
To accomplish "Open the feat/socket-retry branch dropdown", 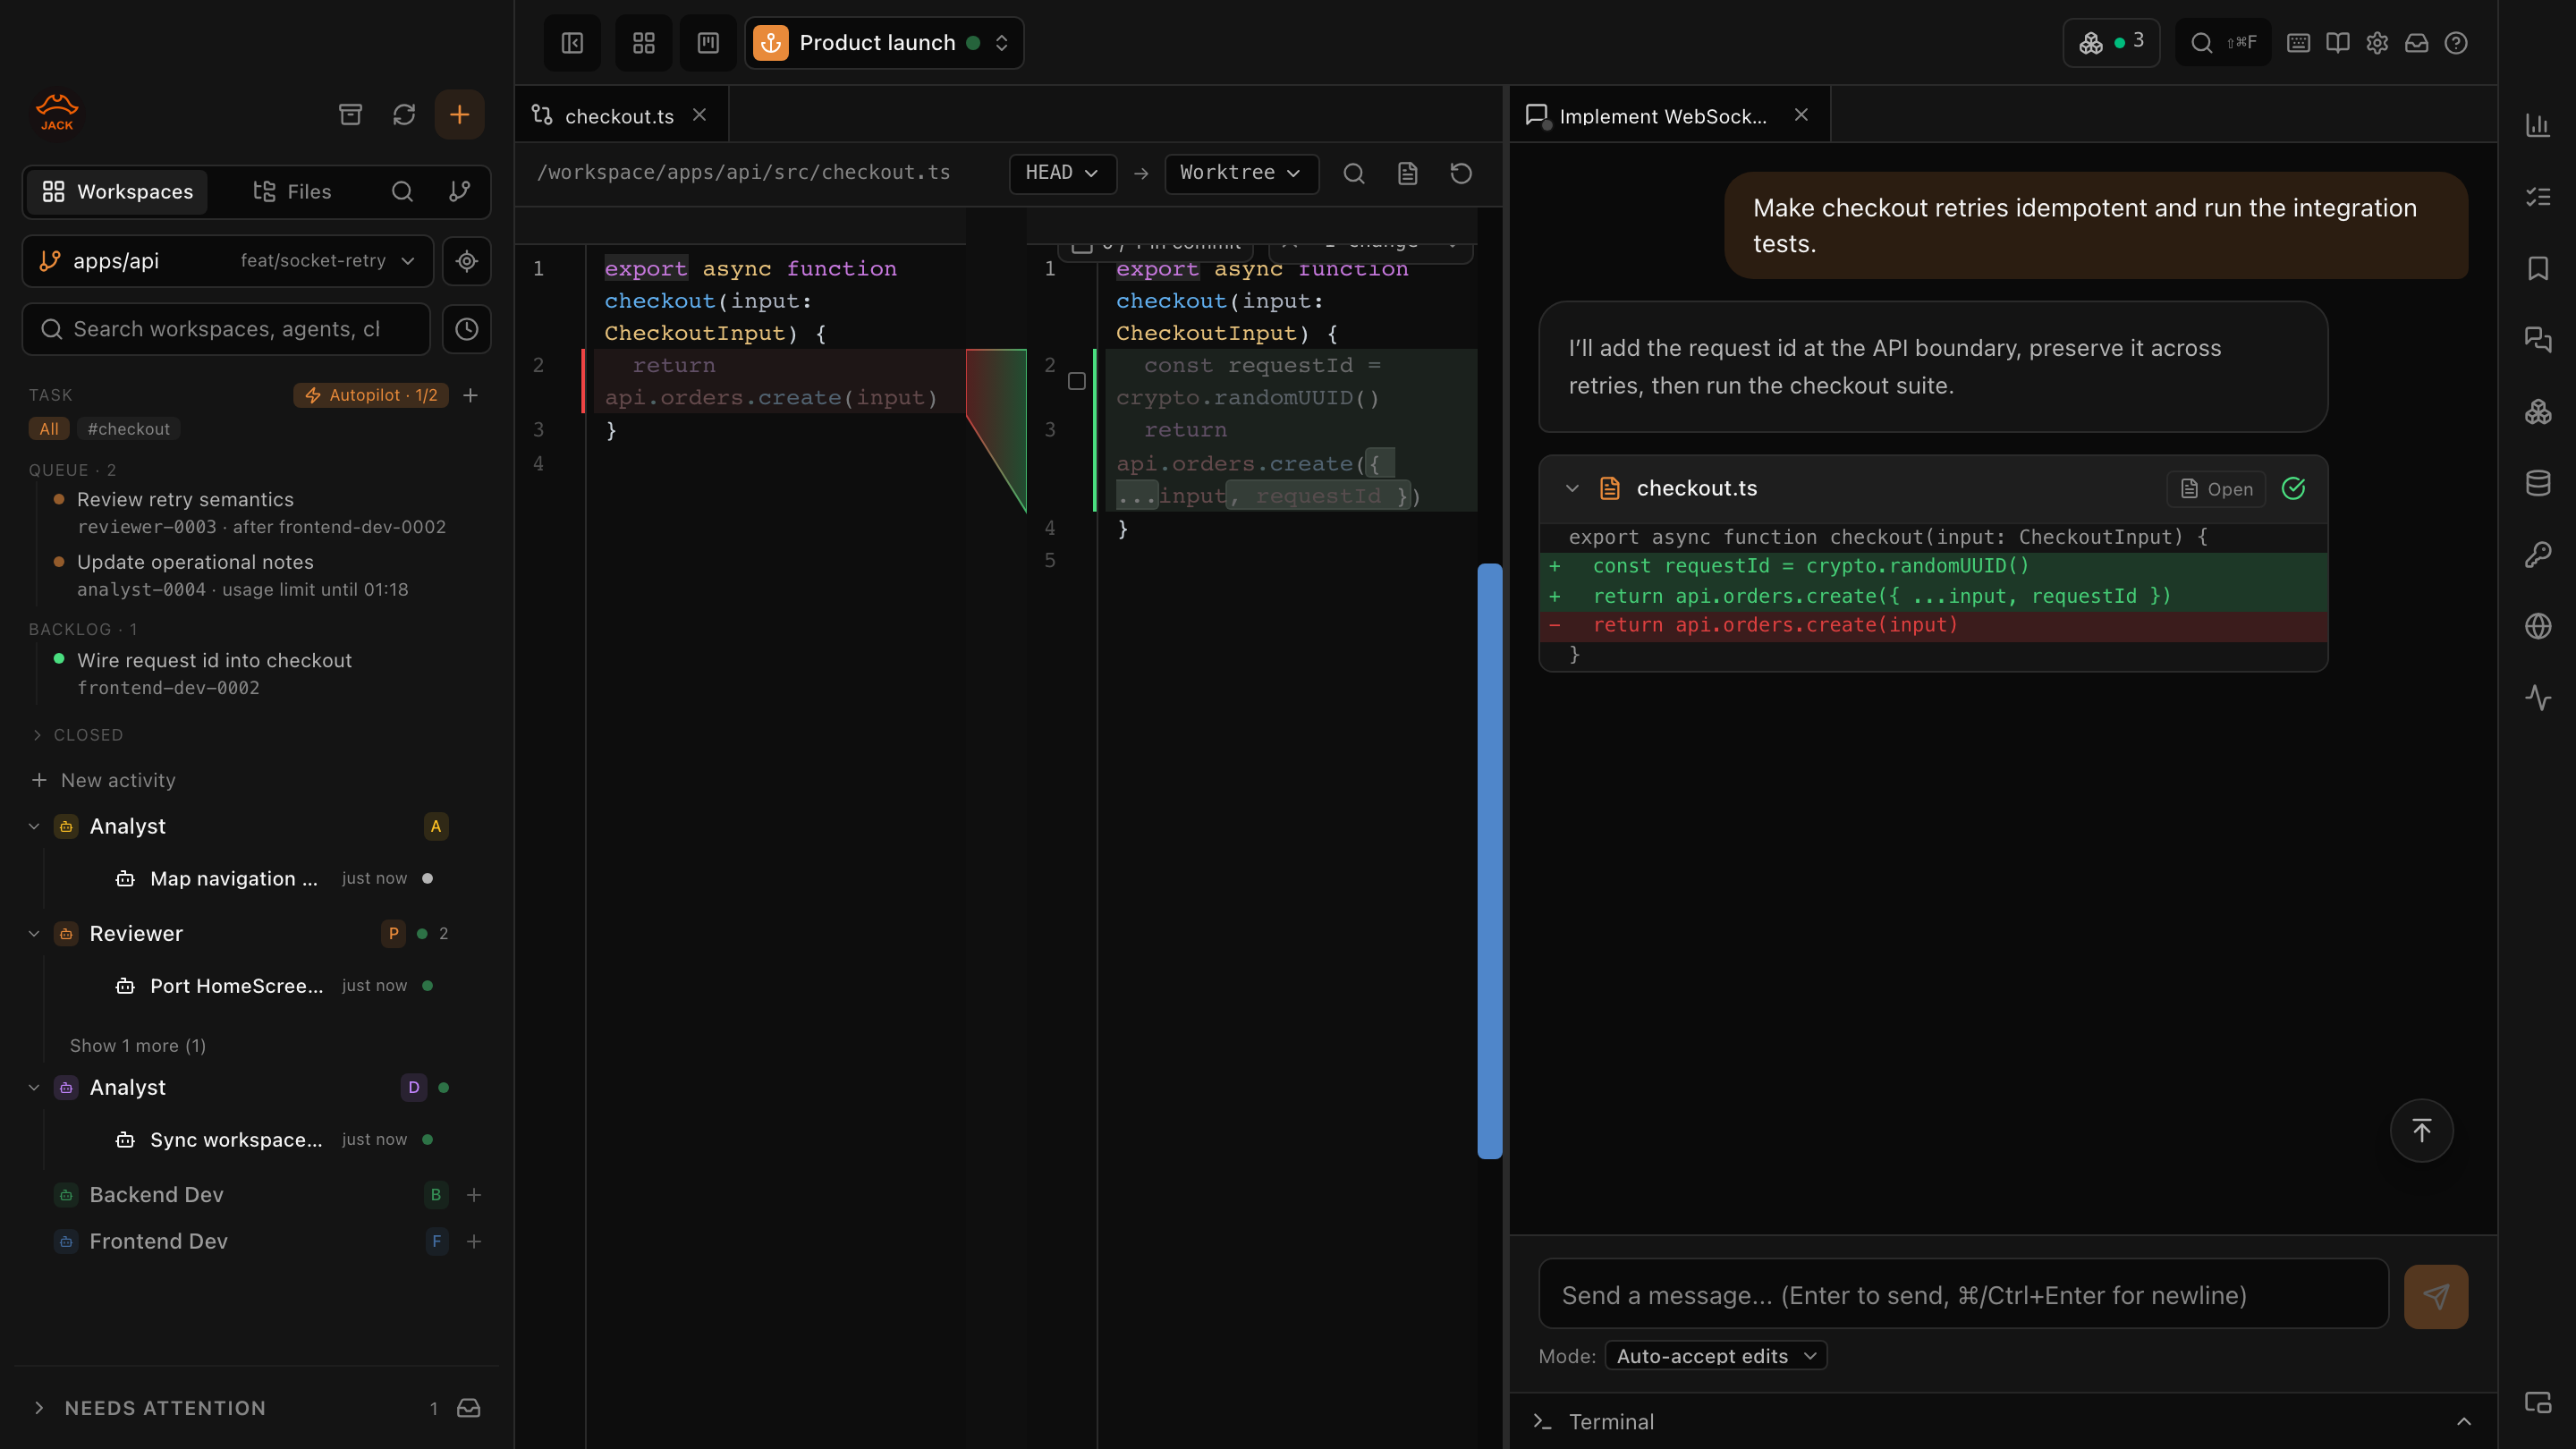I will (327, 261).
